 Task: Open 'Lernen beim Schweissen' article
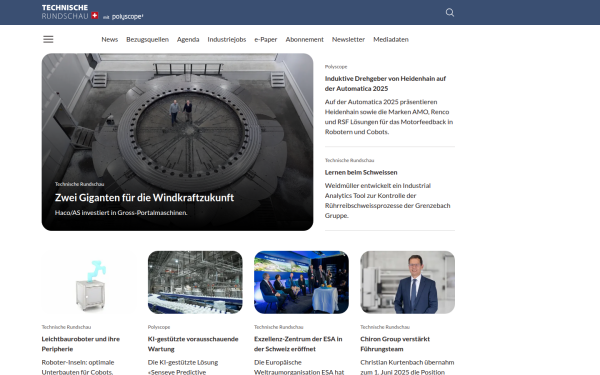(x=361, y=172)
